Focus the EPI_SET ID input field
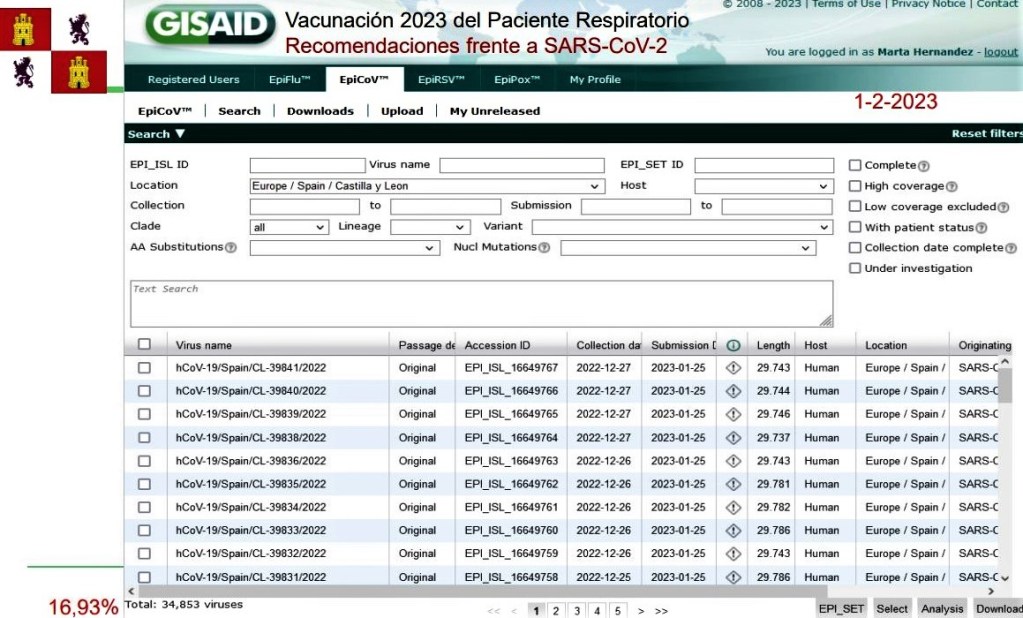Screen dimensions: 1023x618 coord(764,165)
